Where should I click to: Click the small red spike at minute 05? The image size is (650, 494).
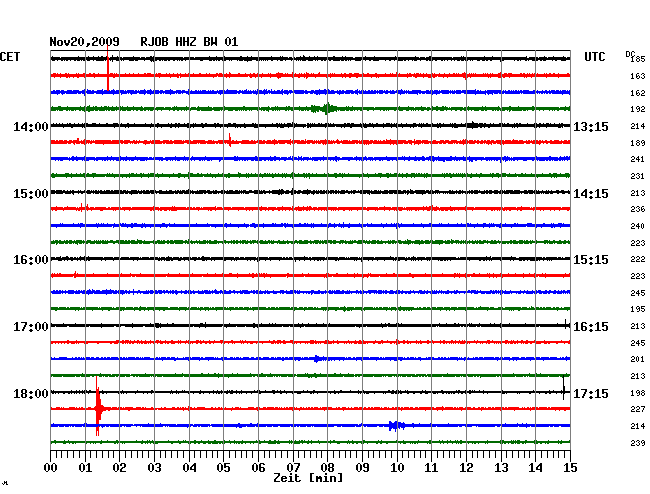[x=229, y=140]
